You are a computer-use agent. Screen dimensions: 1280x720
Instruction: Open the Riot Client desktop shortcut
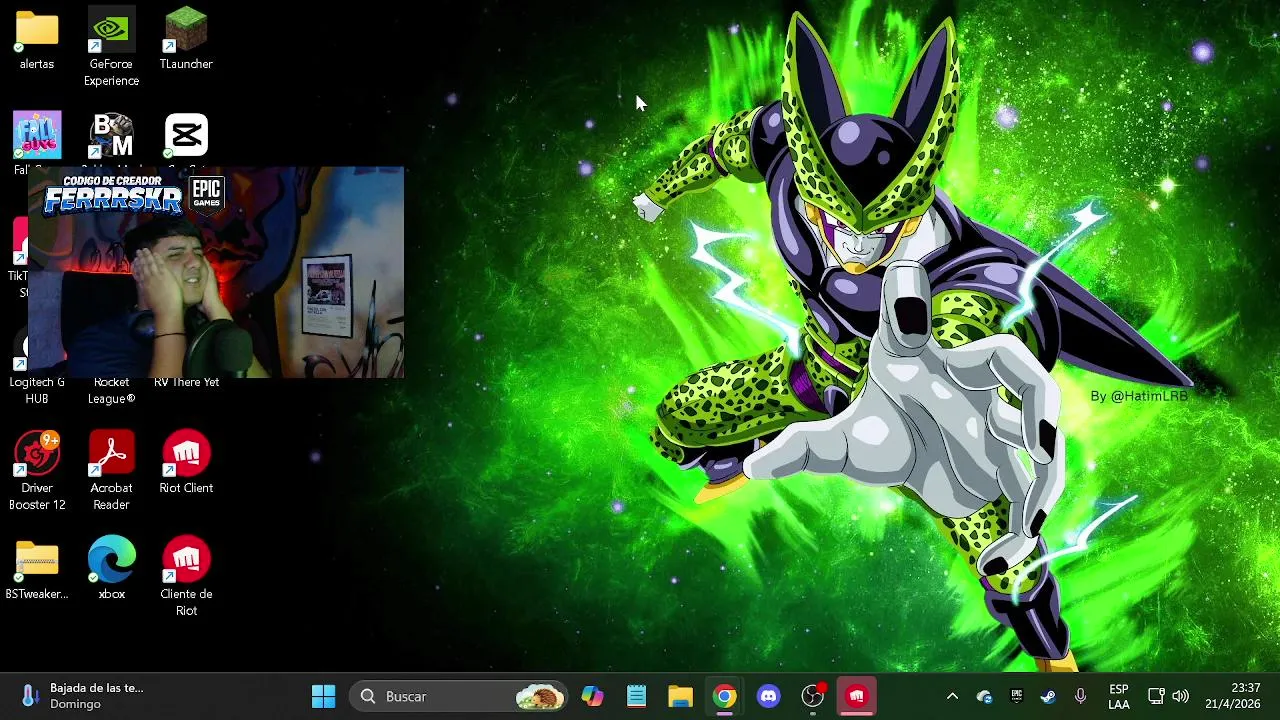tap(186, 462)
